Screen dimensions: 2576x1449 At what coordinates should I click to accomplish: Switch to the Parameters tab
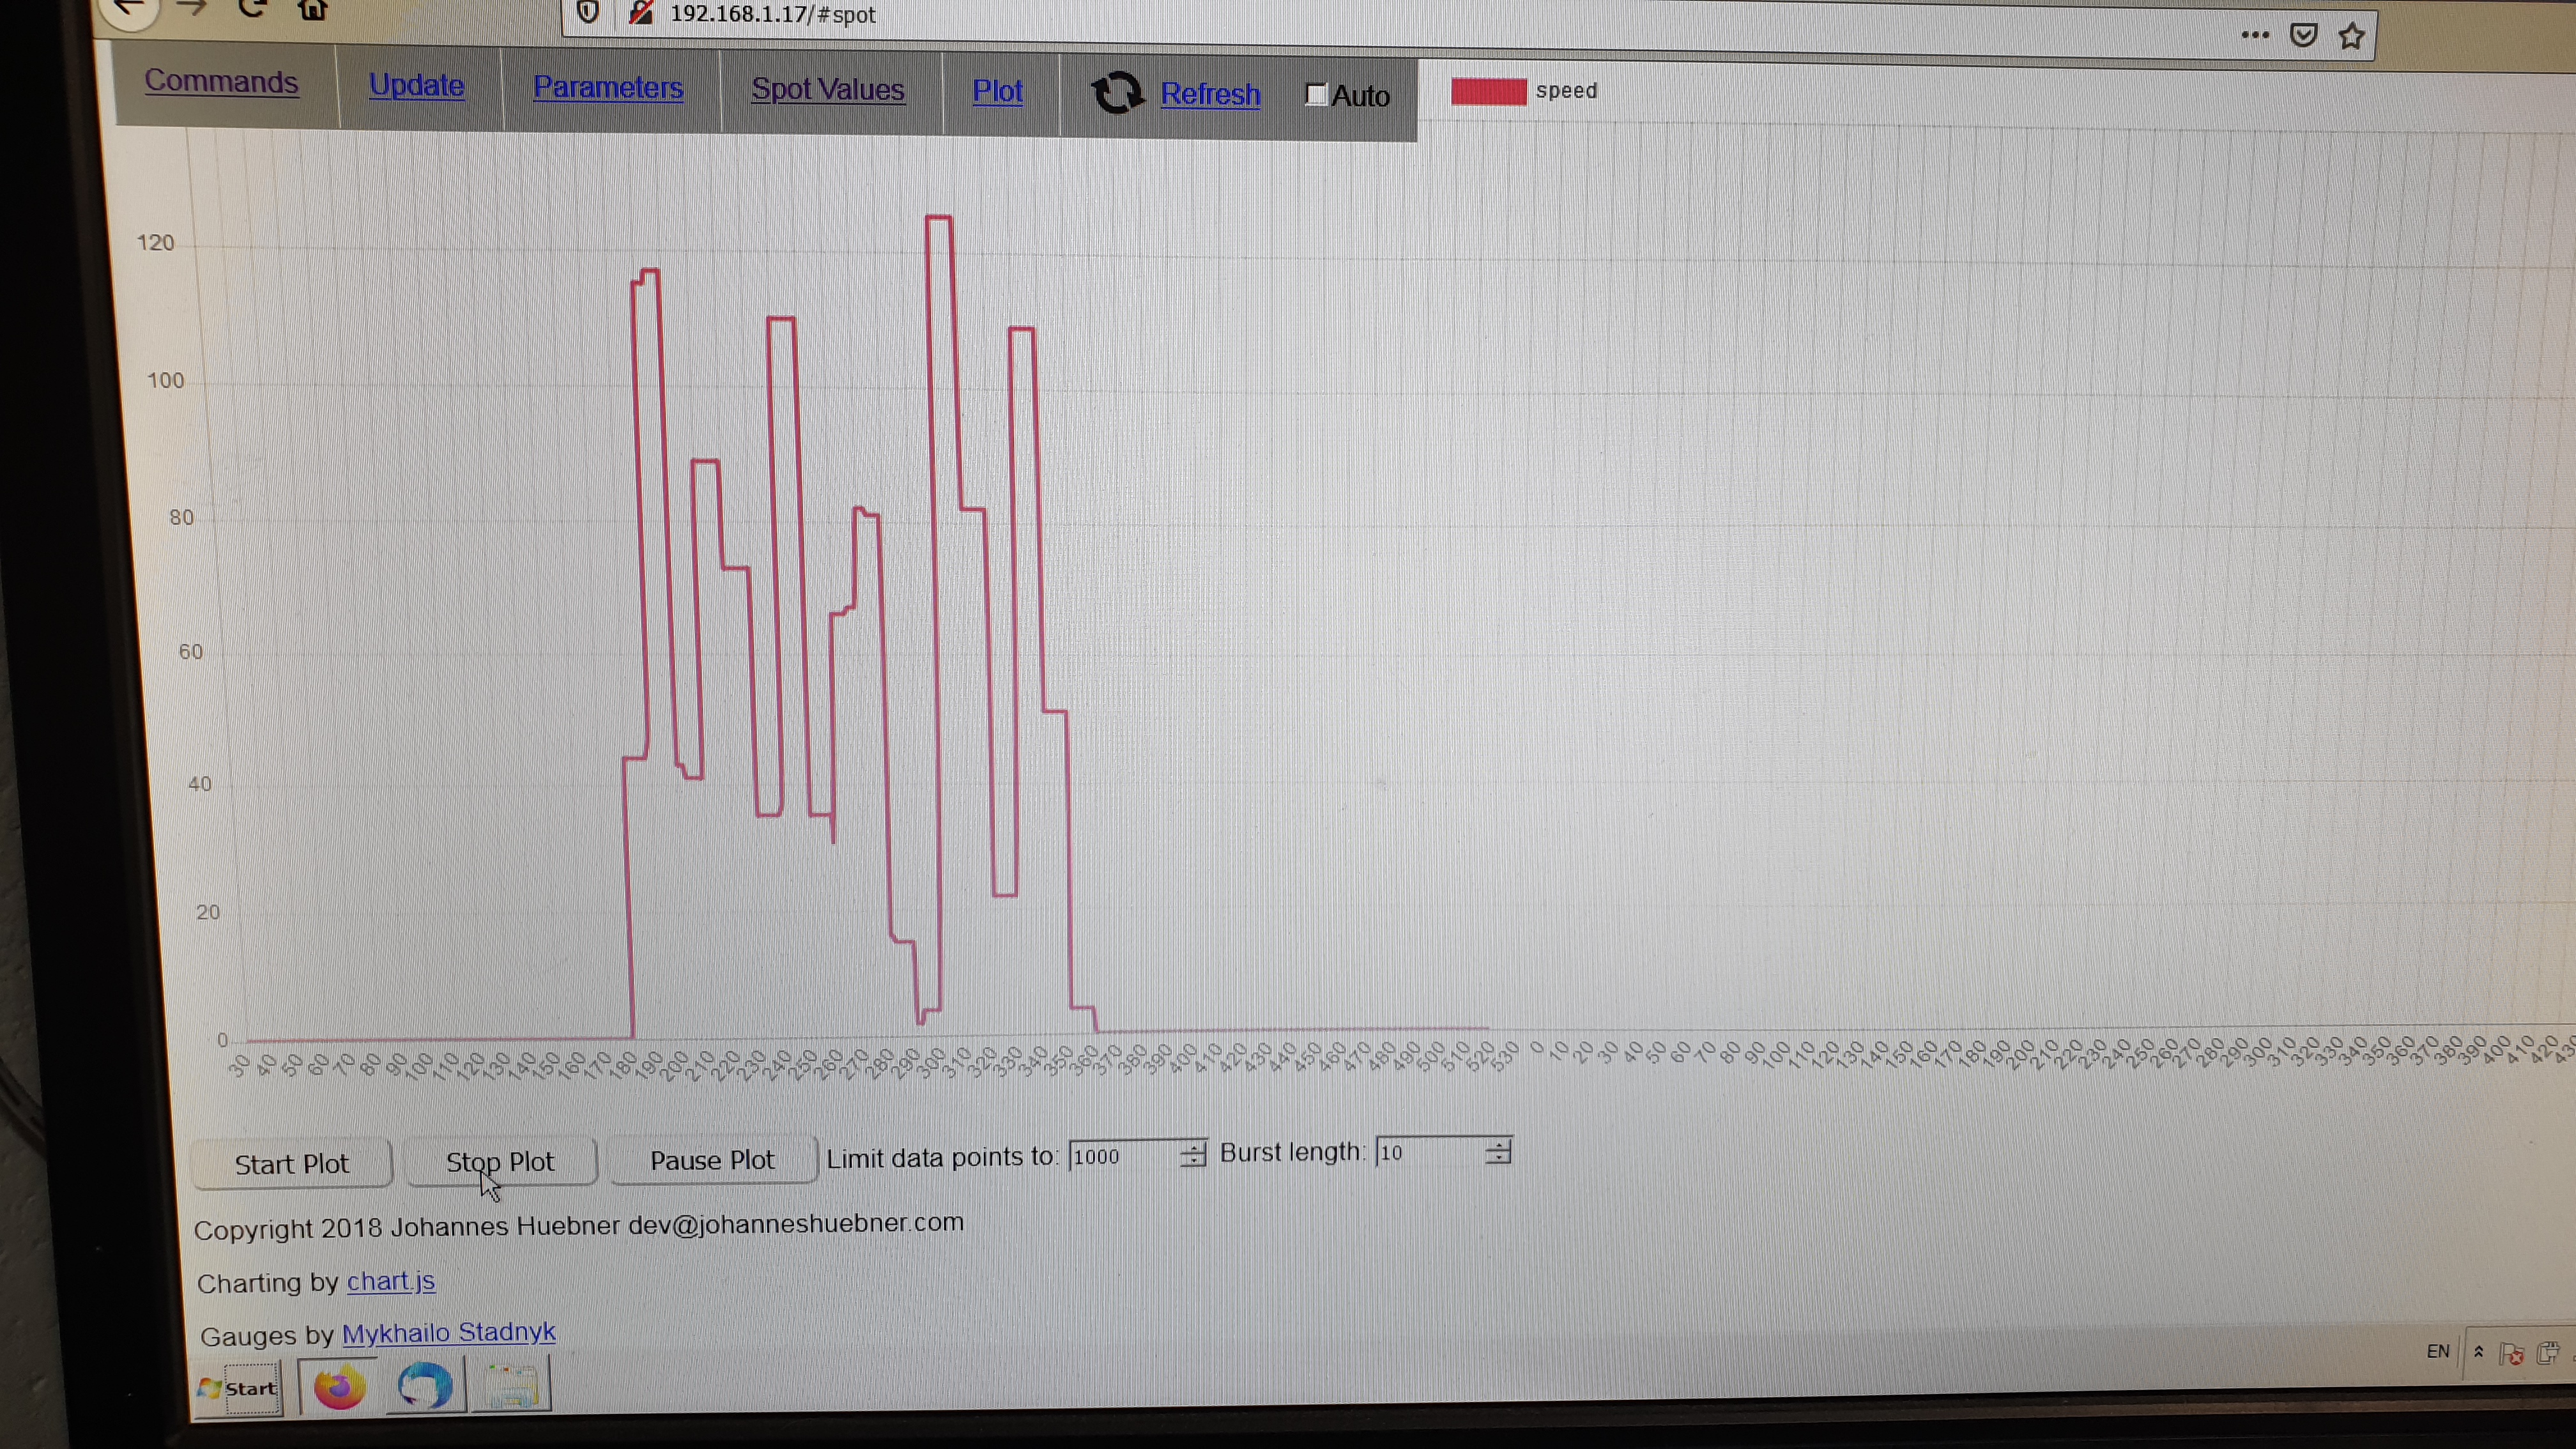tap(608, 88)
